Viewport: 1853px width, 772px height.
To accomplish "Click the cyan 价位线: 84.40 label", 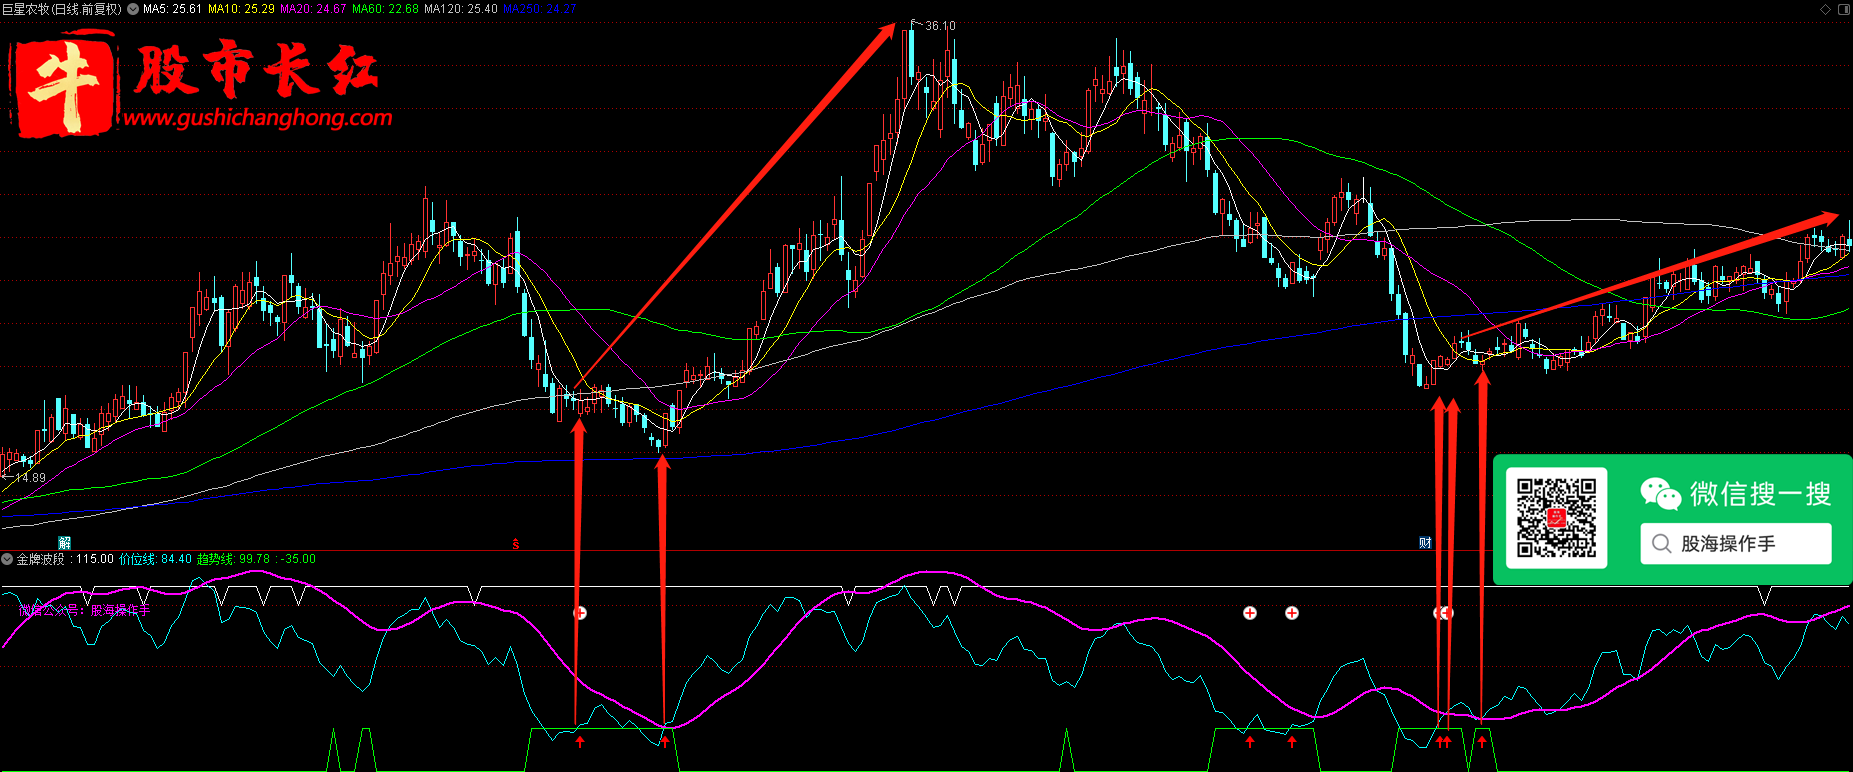I will coord(155,559).
